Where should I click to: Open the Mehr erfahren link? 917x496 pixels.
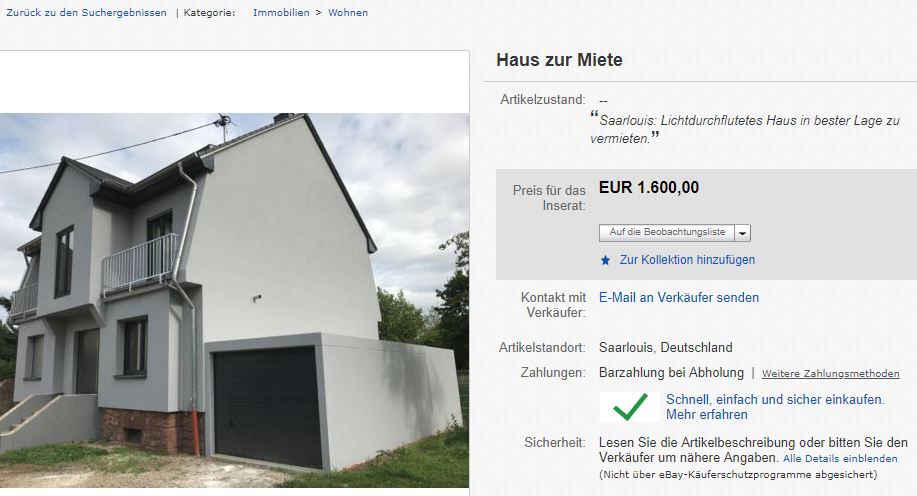706,415
